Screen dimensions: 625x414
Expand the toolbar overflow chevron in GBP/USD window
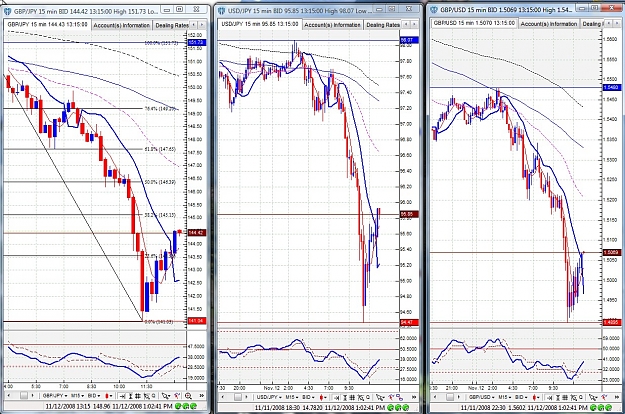pyautogui.click(x=617, y=397)
